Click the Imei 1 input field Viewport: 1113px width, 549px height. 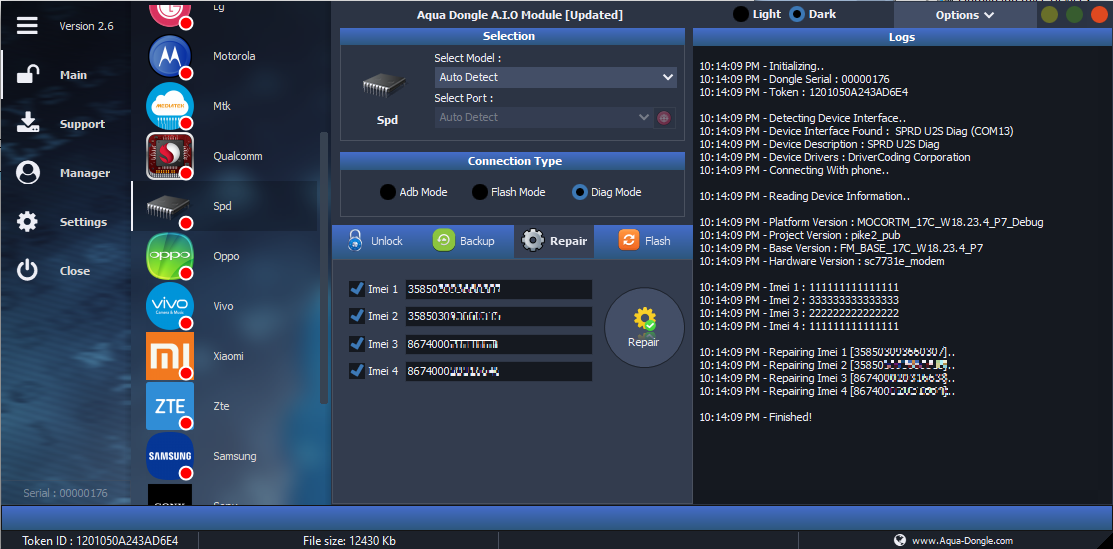[498, 289]
